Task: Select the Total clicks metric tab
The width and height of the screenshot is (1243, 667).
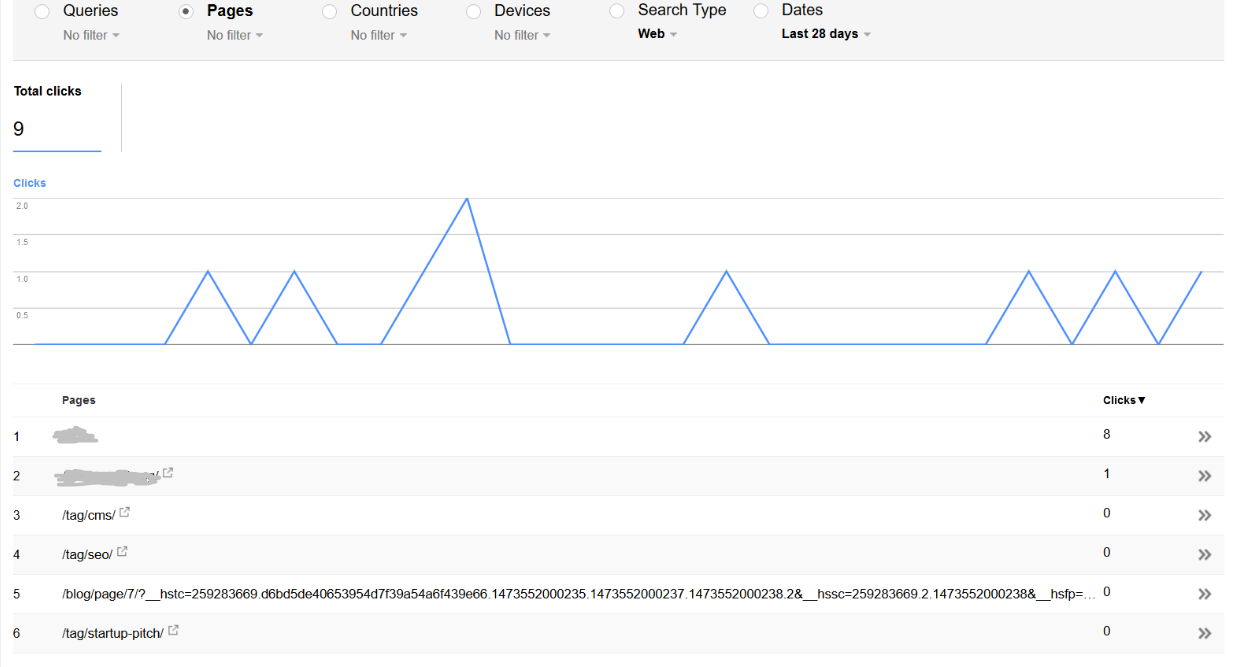Action: tap(57, 117)
